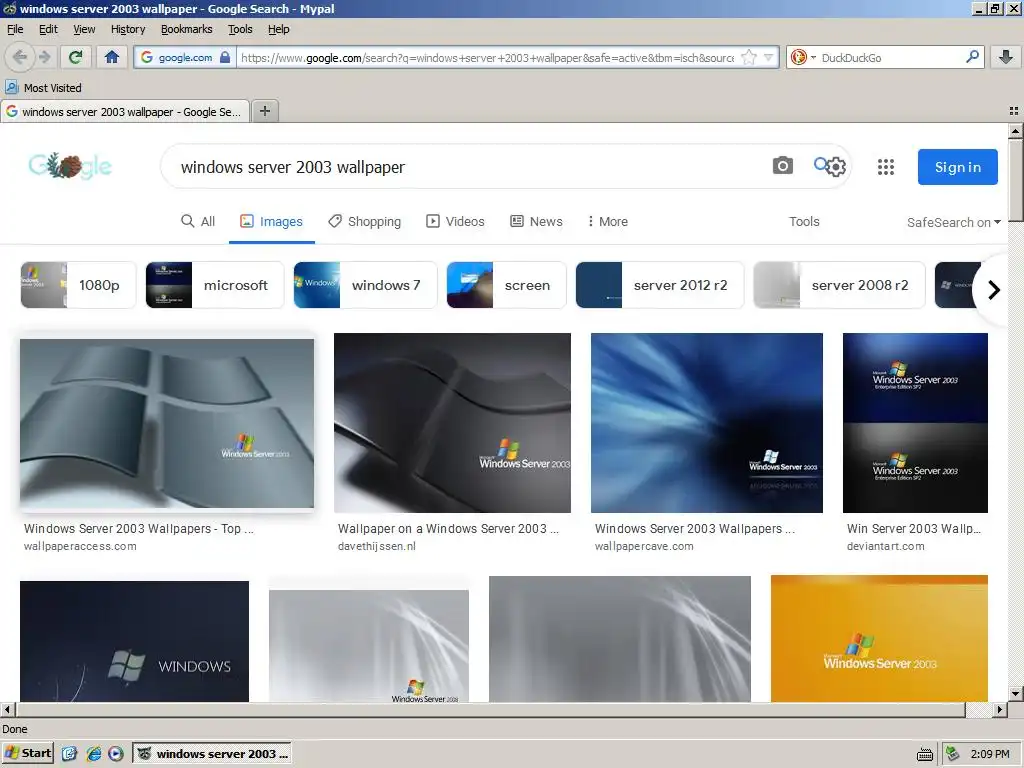This screenshot has height=768, width=1024.
Task: Select the microsoft filter chip
Action: tap(215, 285)
